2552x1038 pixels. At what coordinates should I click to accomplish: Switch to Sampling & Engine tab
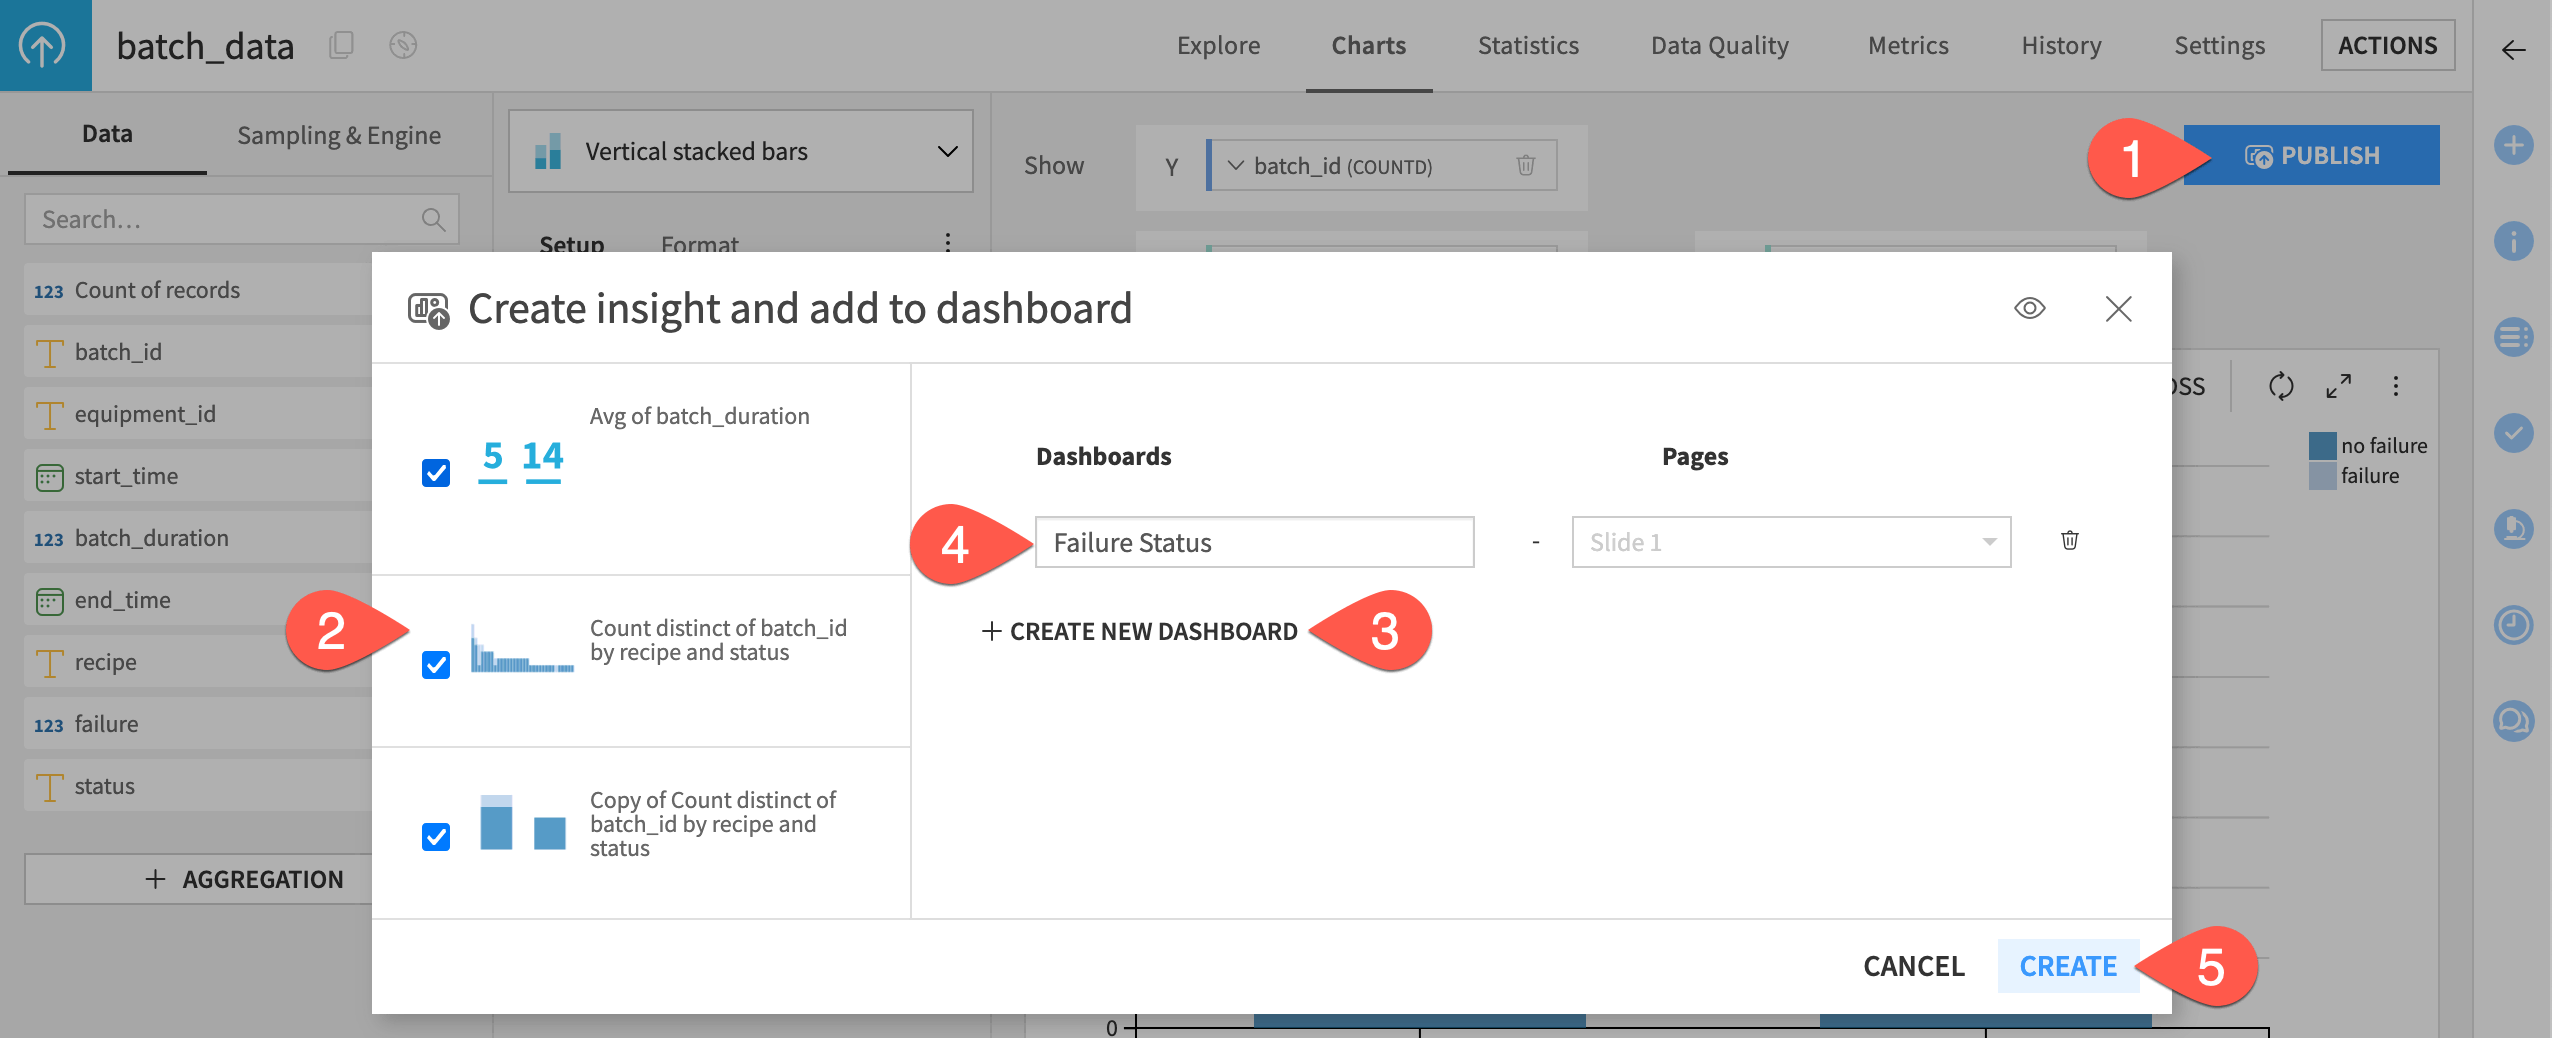click(339, 135)
